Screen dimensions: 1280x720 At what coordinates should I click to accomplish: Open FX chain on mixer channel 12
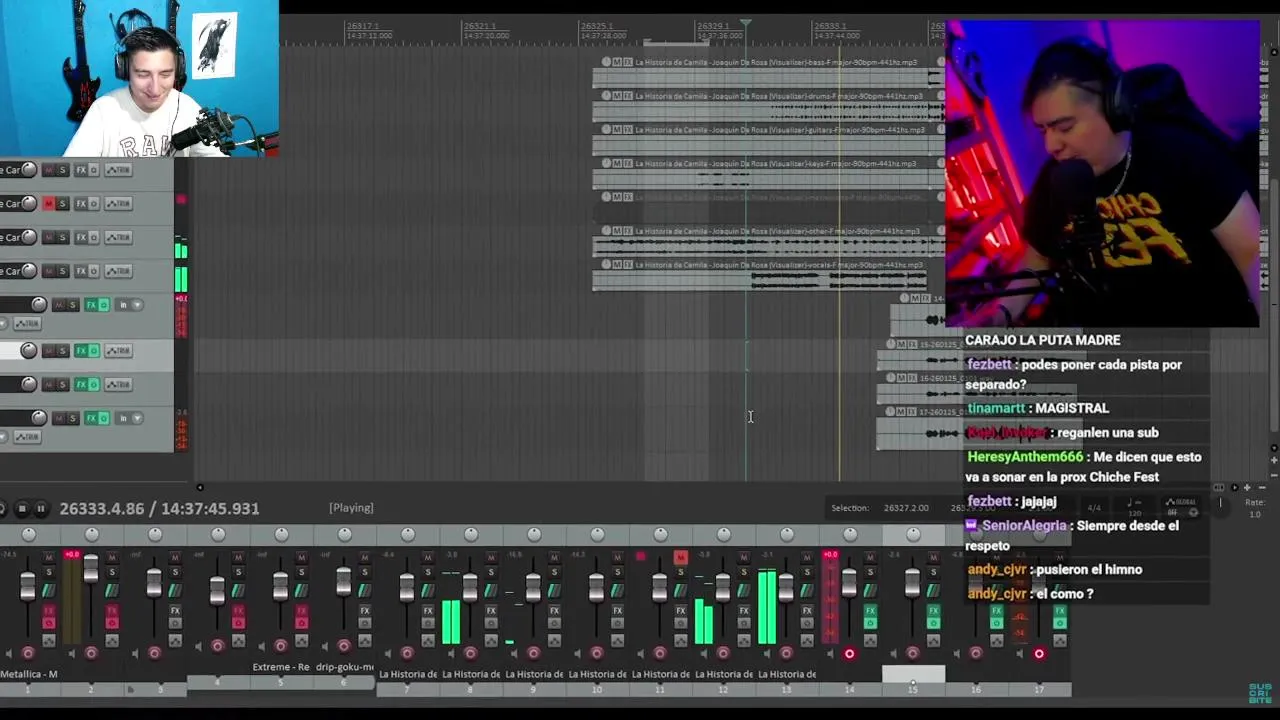[744, 610]
